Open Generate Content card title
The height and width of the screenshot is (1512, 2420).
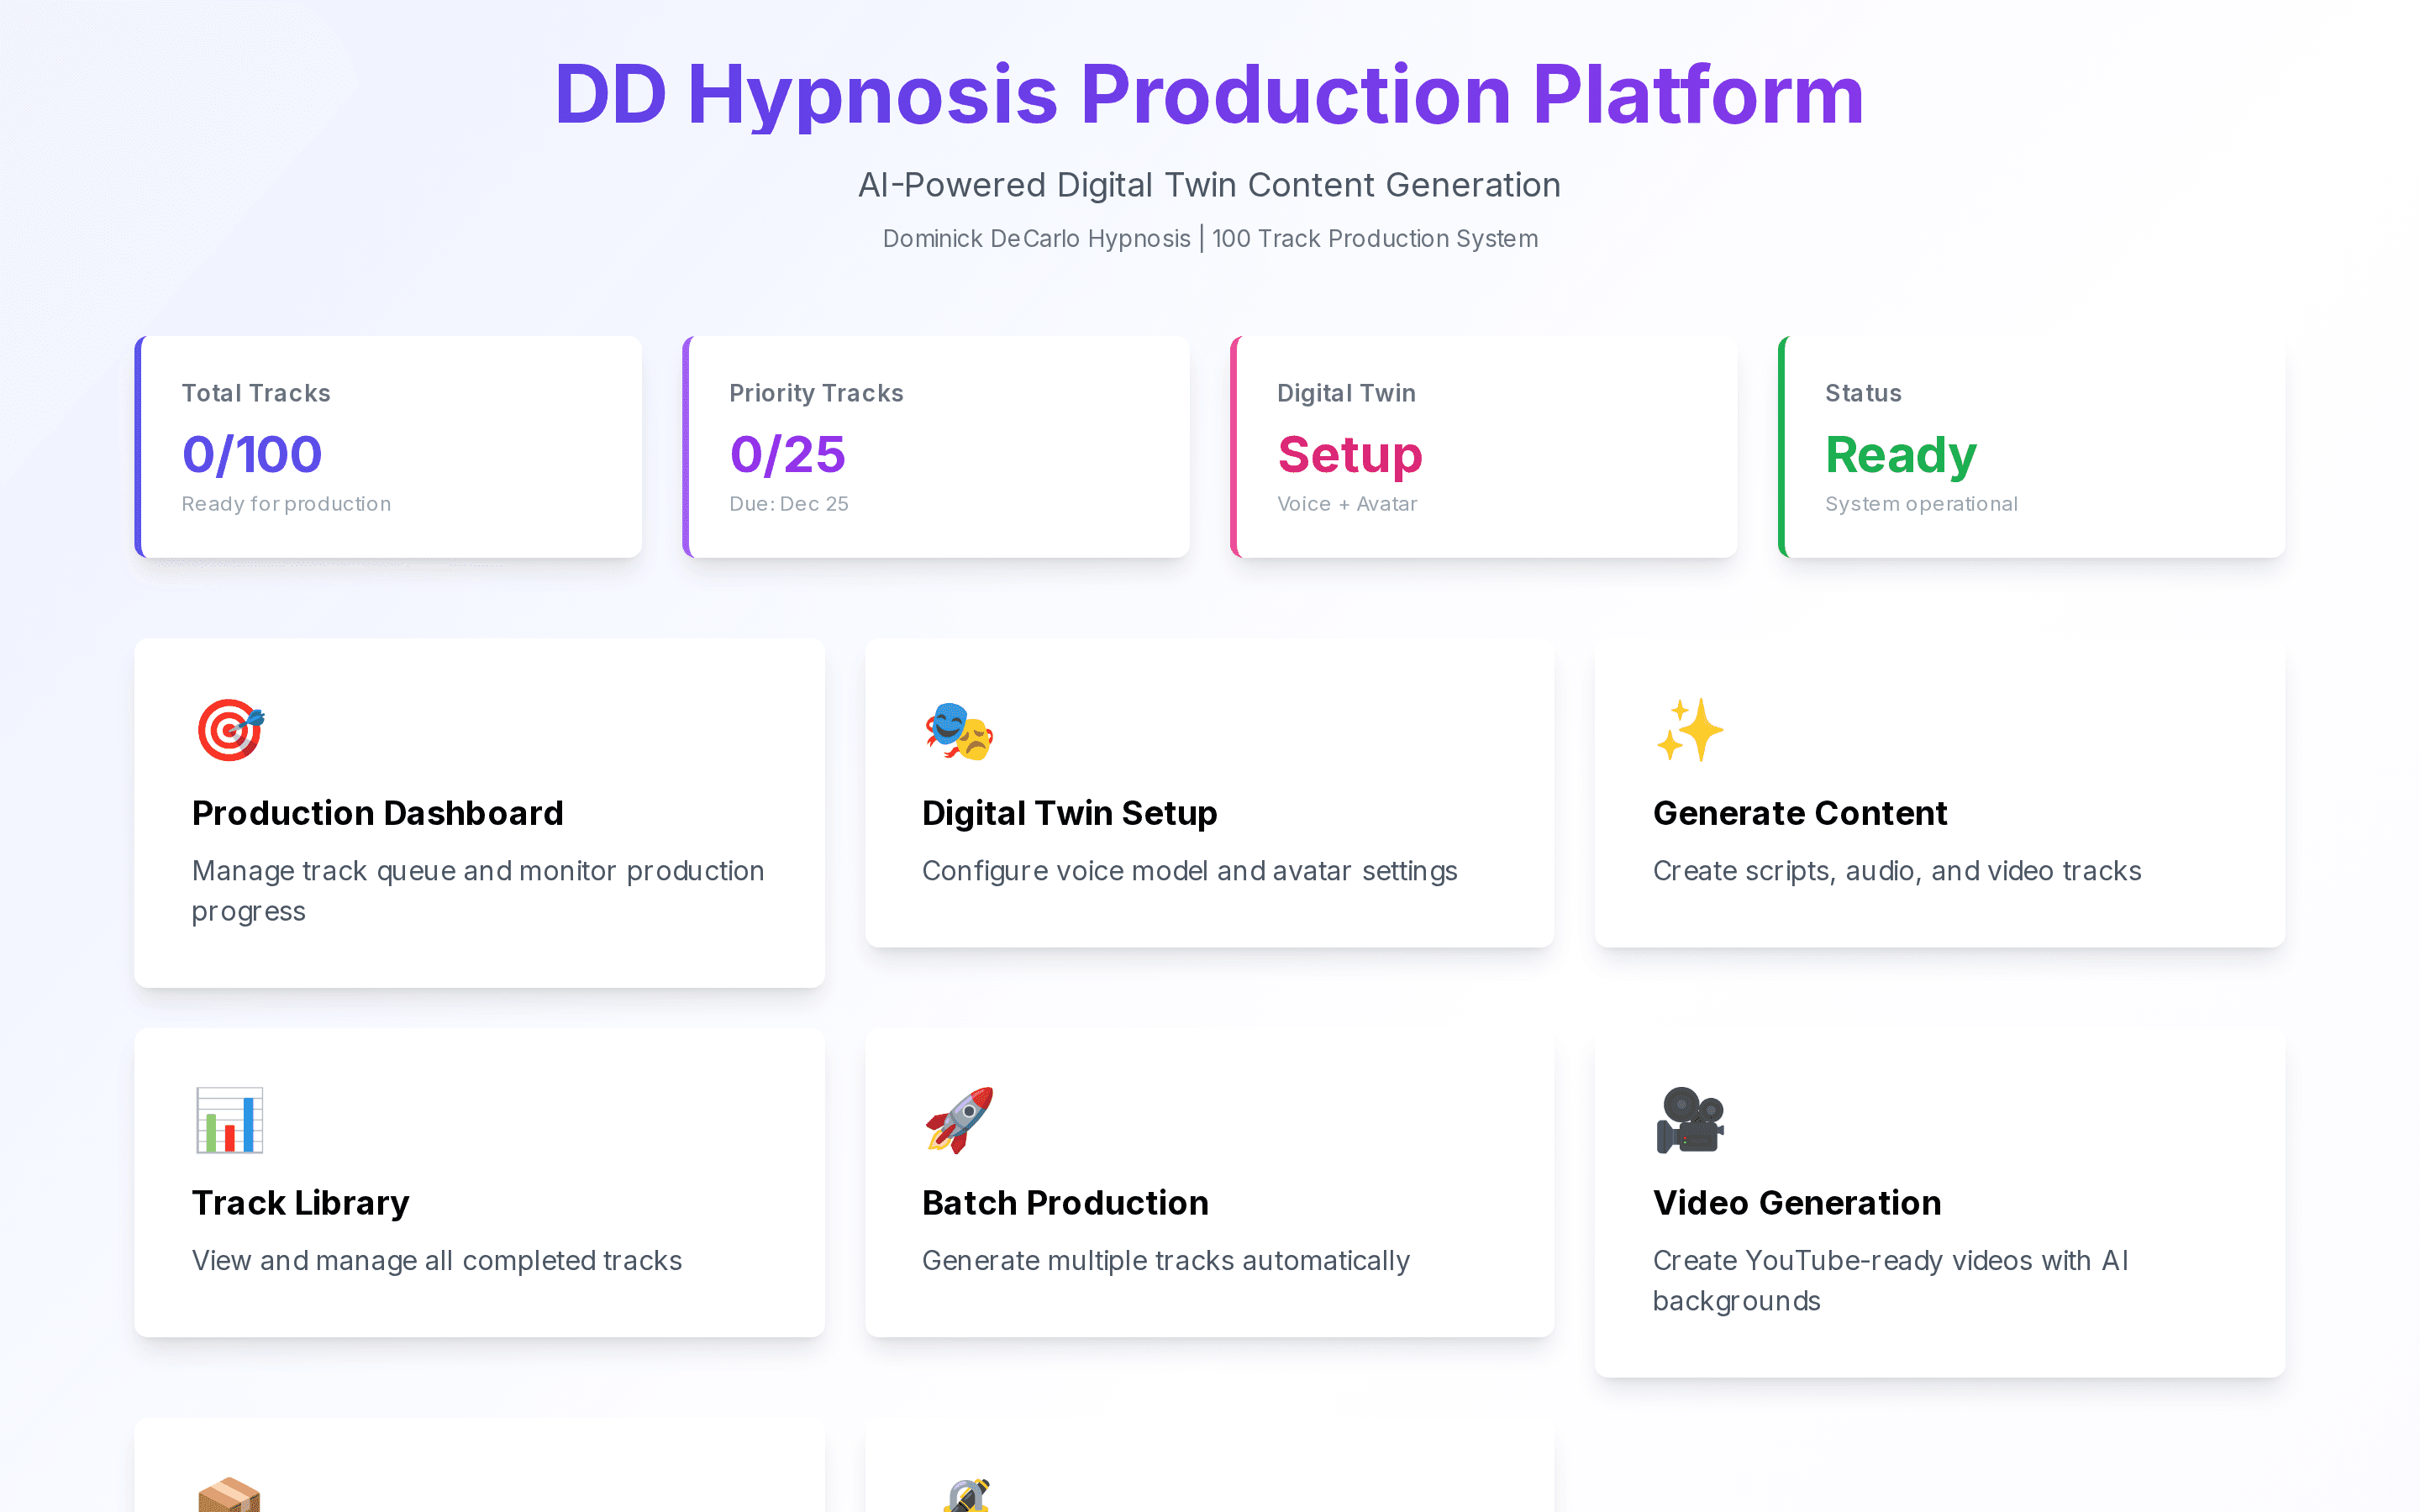pyautogui.click(x=1800, y=813)
